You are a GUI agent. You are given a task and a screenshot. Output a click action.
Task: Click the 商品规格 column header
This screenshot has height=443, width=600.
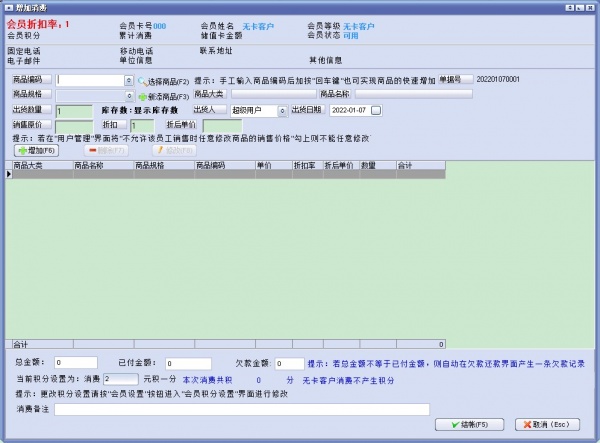coord(164,165)
